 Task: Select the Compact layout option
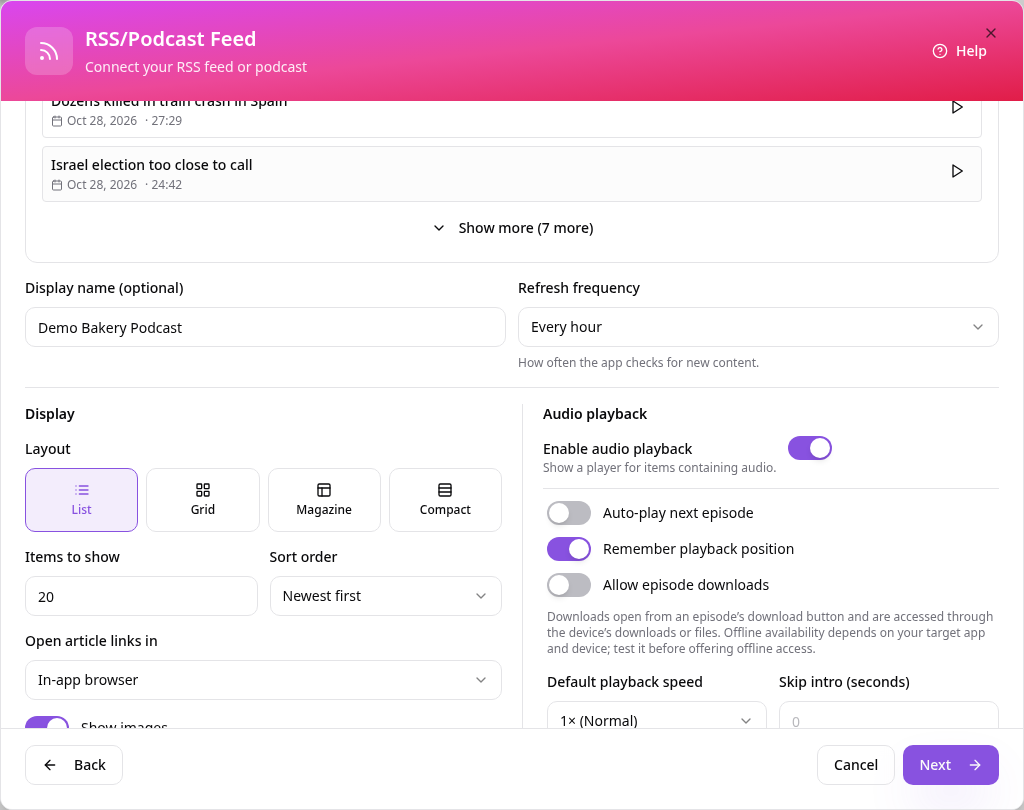click(445, 500)
